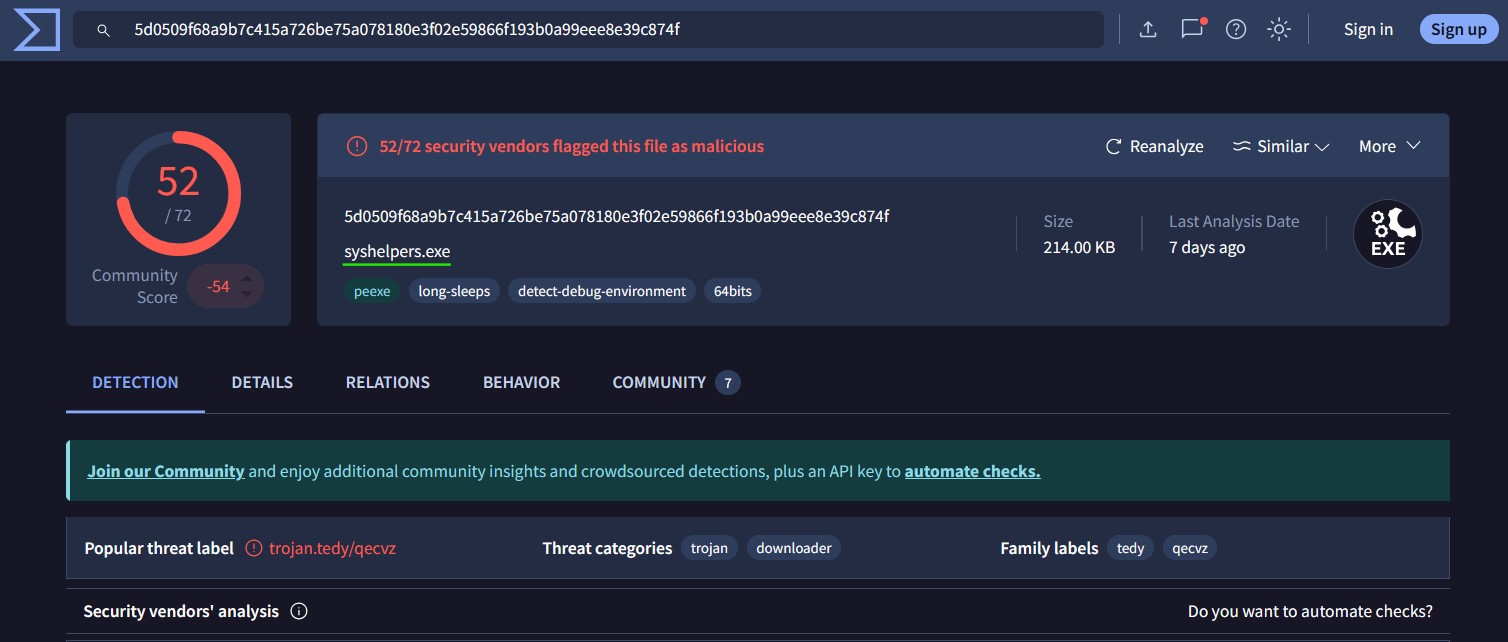Click the VirusTotal logo icon

tap(36, 30)
